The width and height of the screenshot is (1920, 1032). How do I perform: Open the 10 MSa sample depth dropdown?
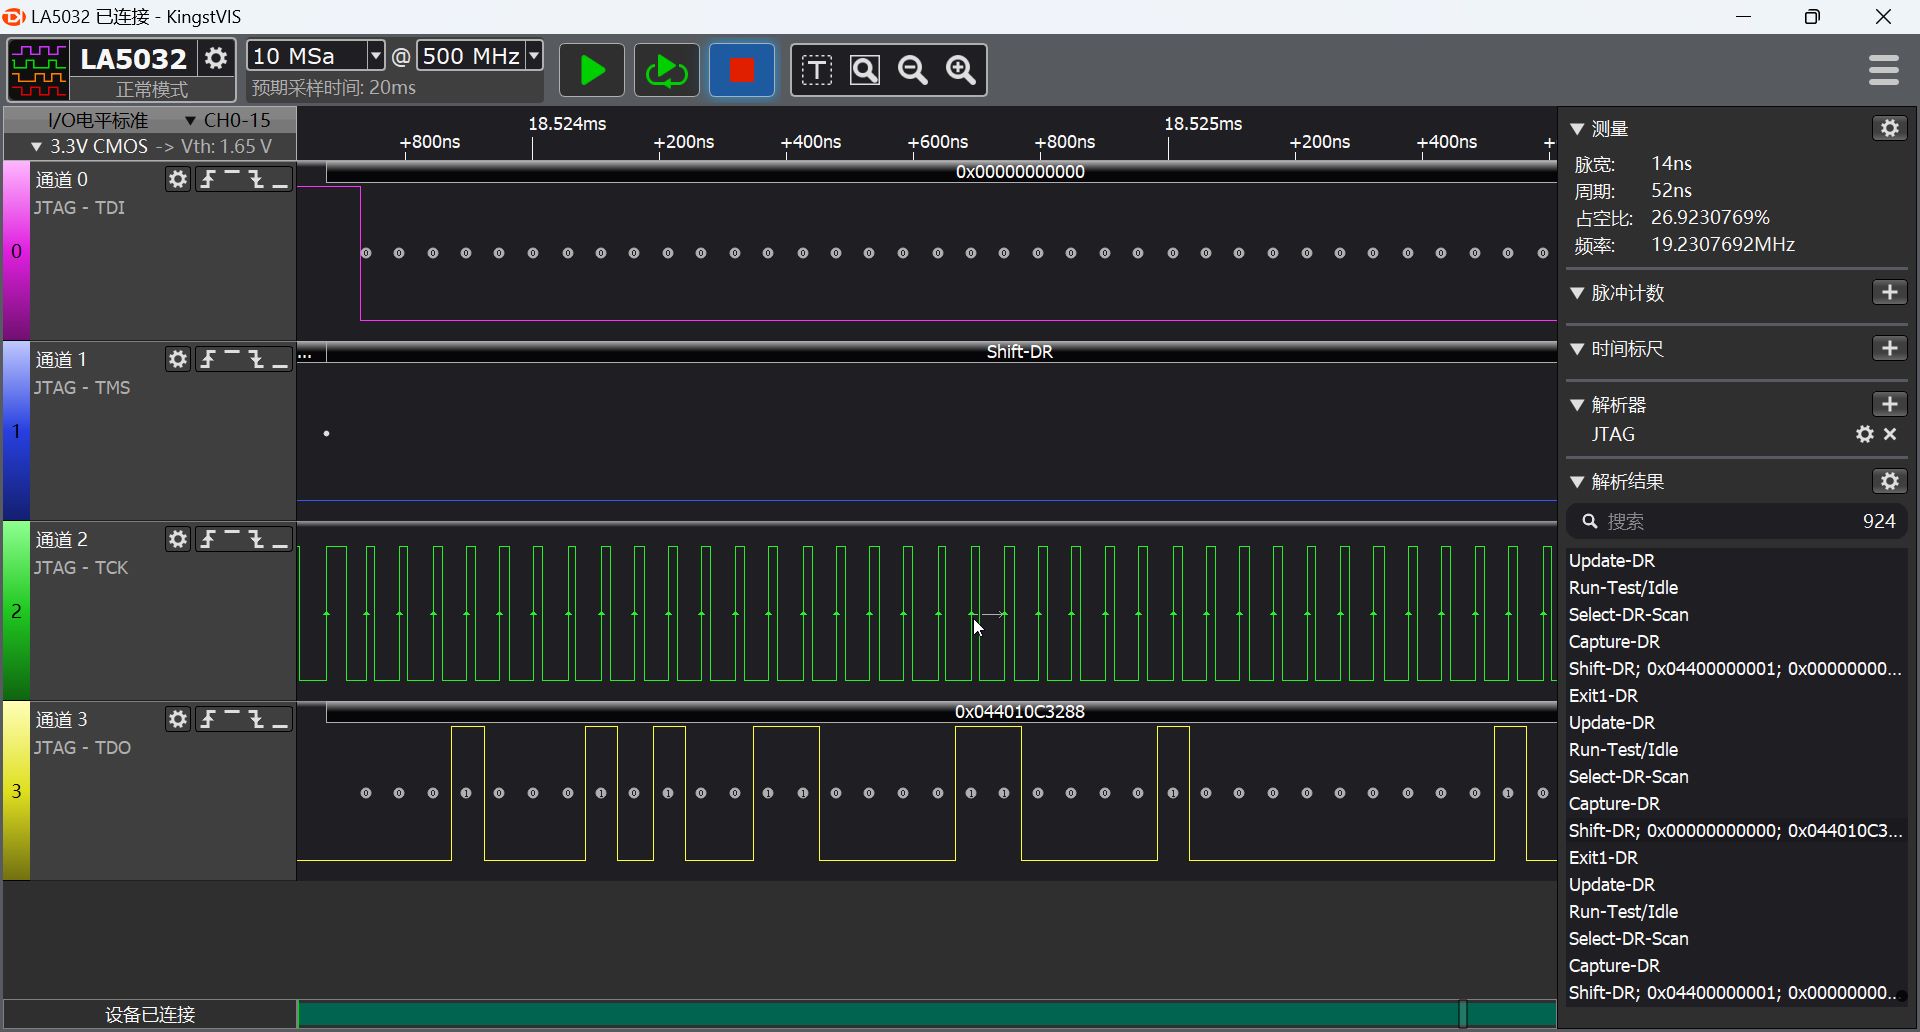(316, 56)
